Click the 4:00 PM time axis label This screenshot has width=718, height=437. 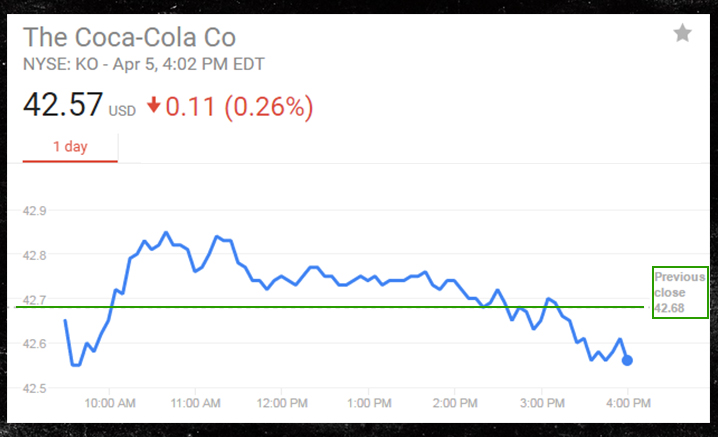pos(627,403)
